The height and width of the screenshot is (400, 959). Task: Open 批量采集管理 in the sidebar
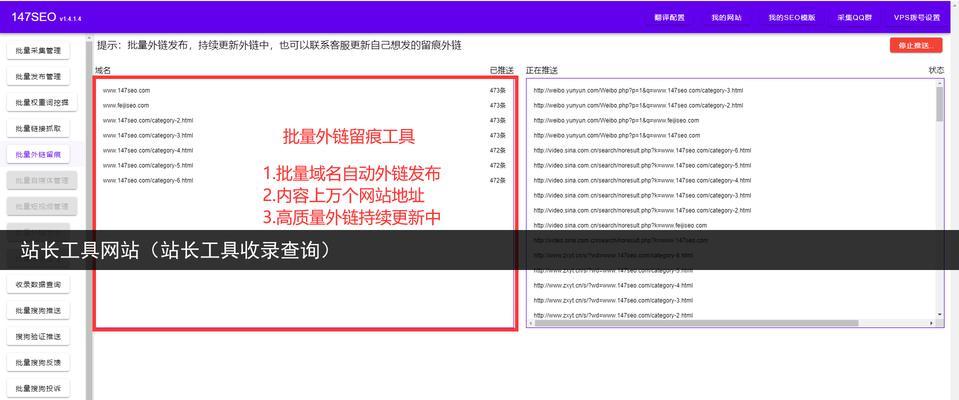[38, 51]
